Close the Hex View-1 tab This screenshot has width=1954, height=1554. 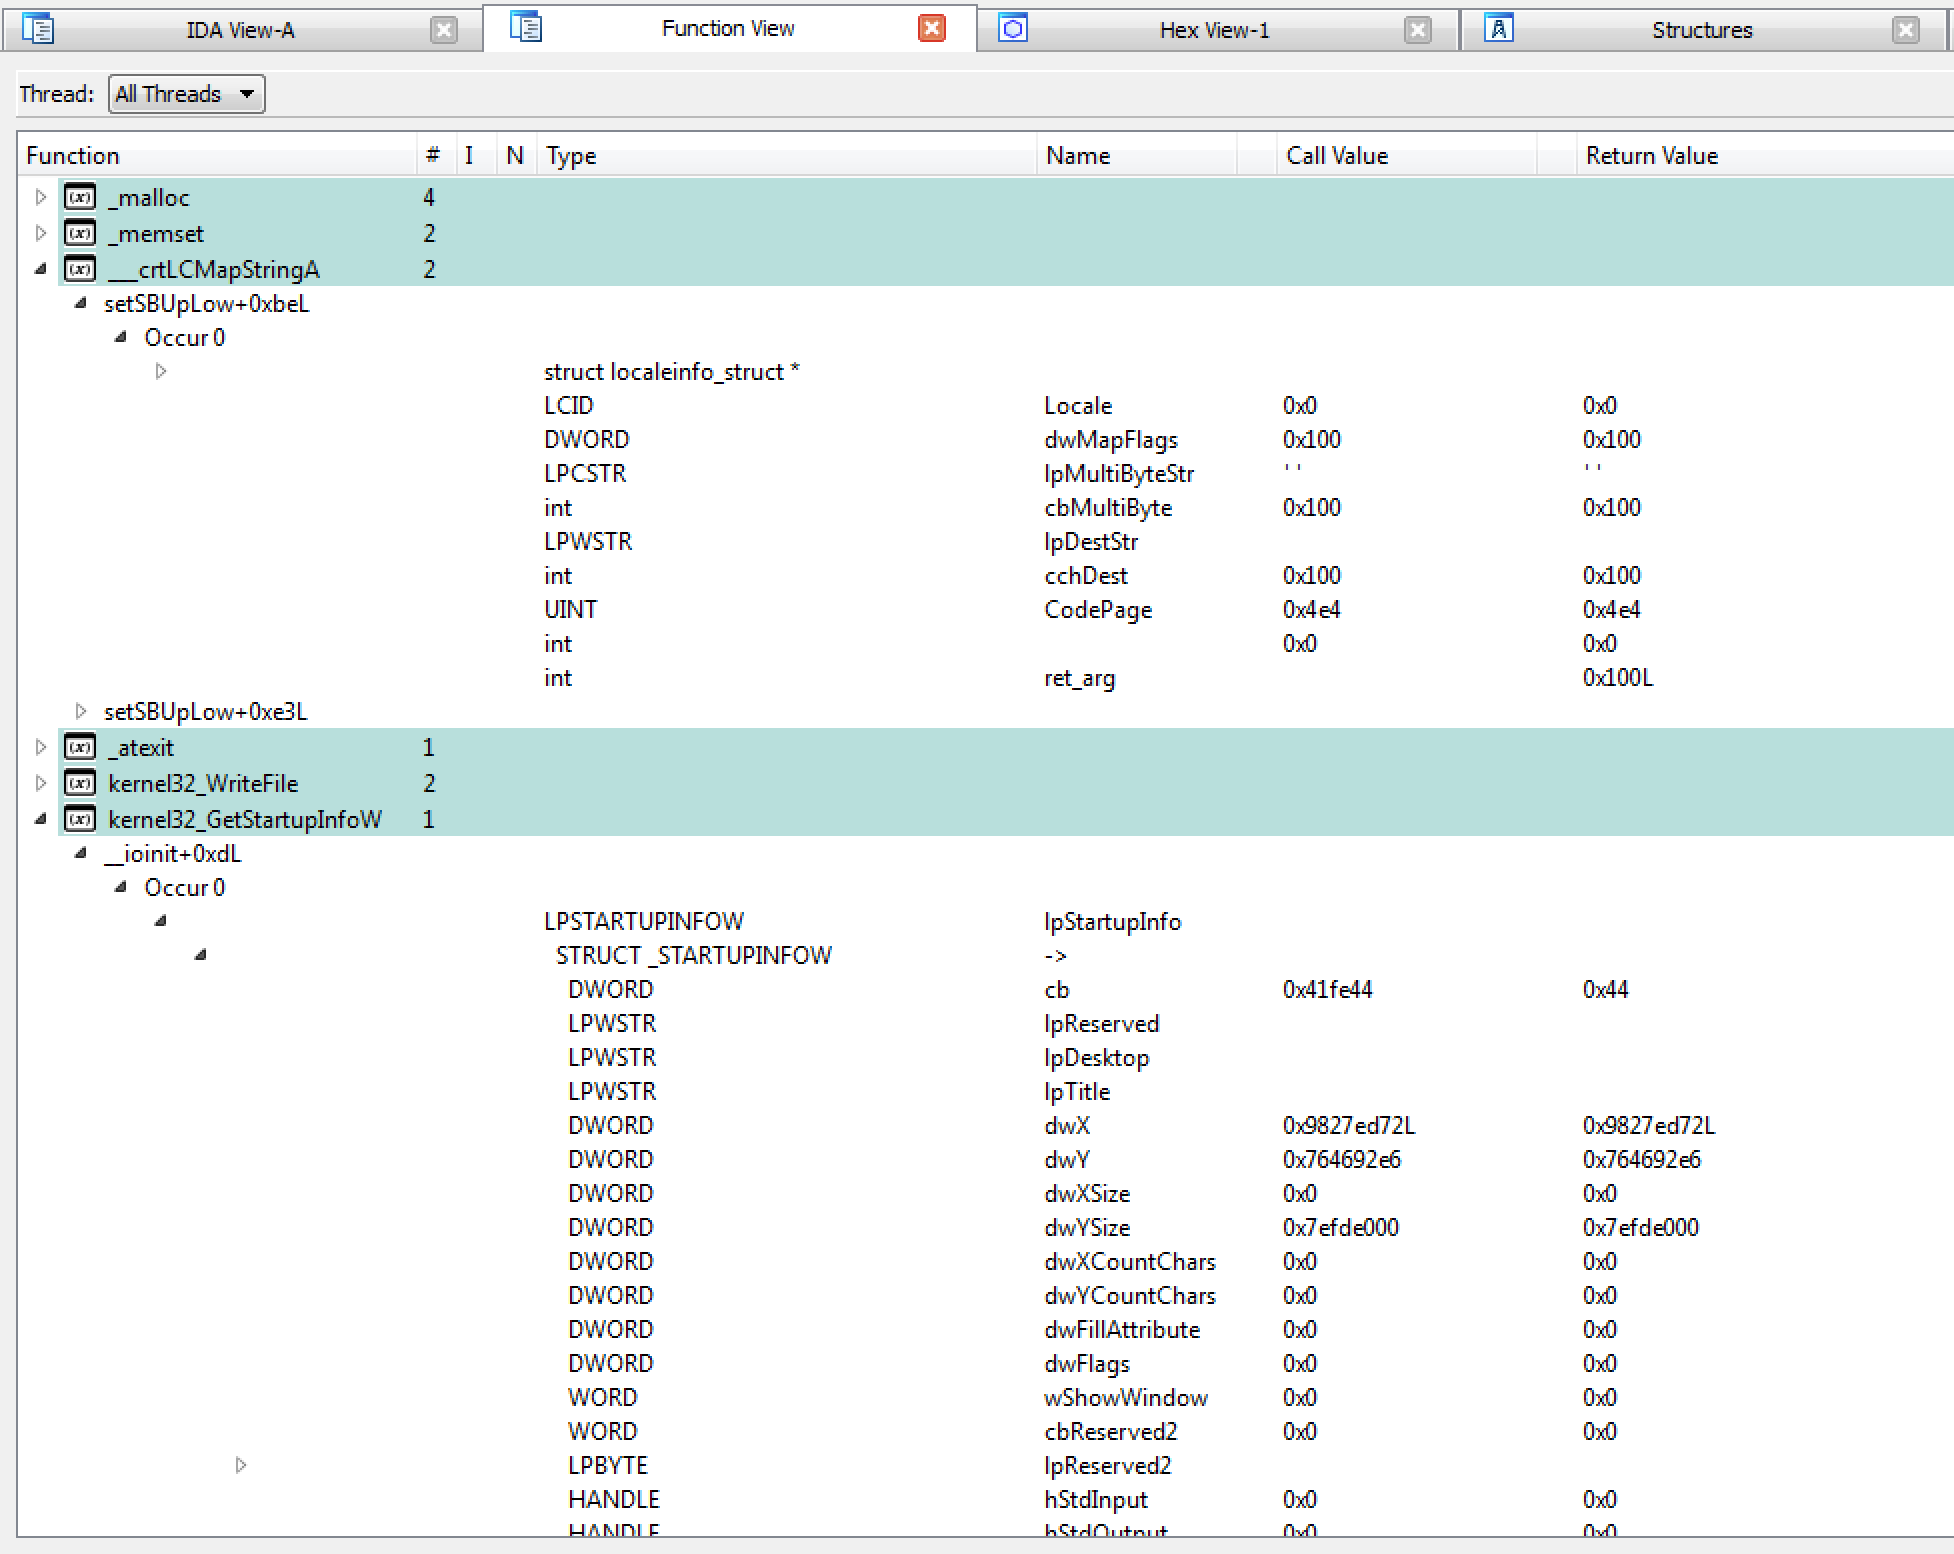coord(1417,30)
